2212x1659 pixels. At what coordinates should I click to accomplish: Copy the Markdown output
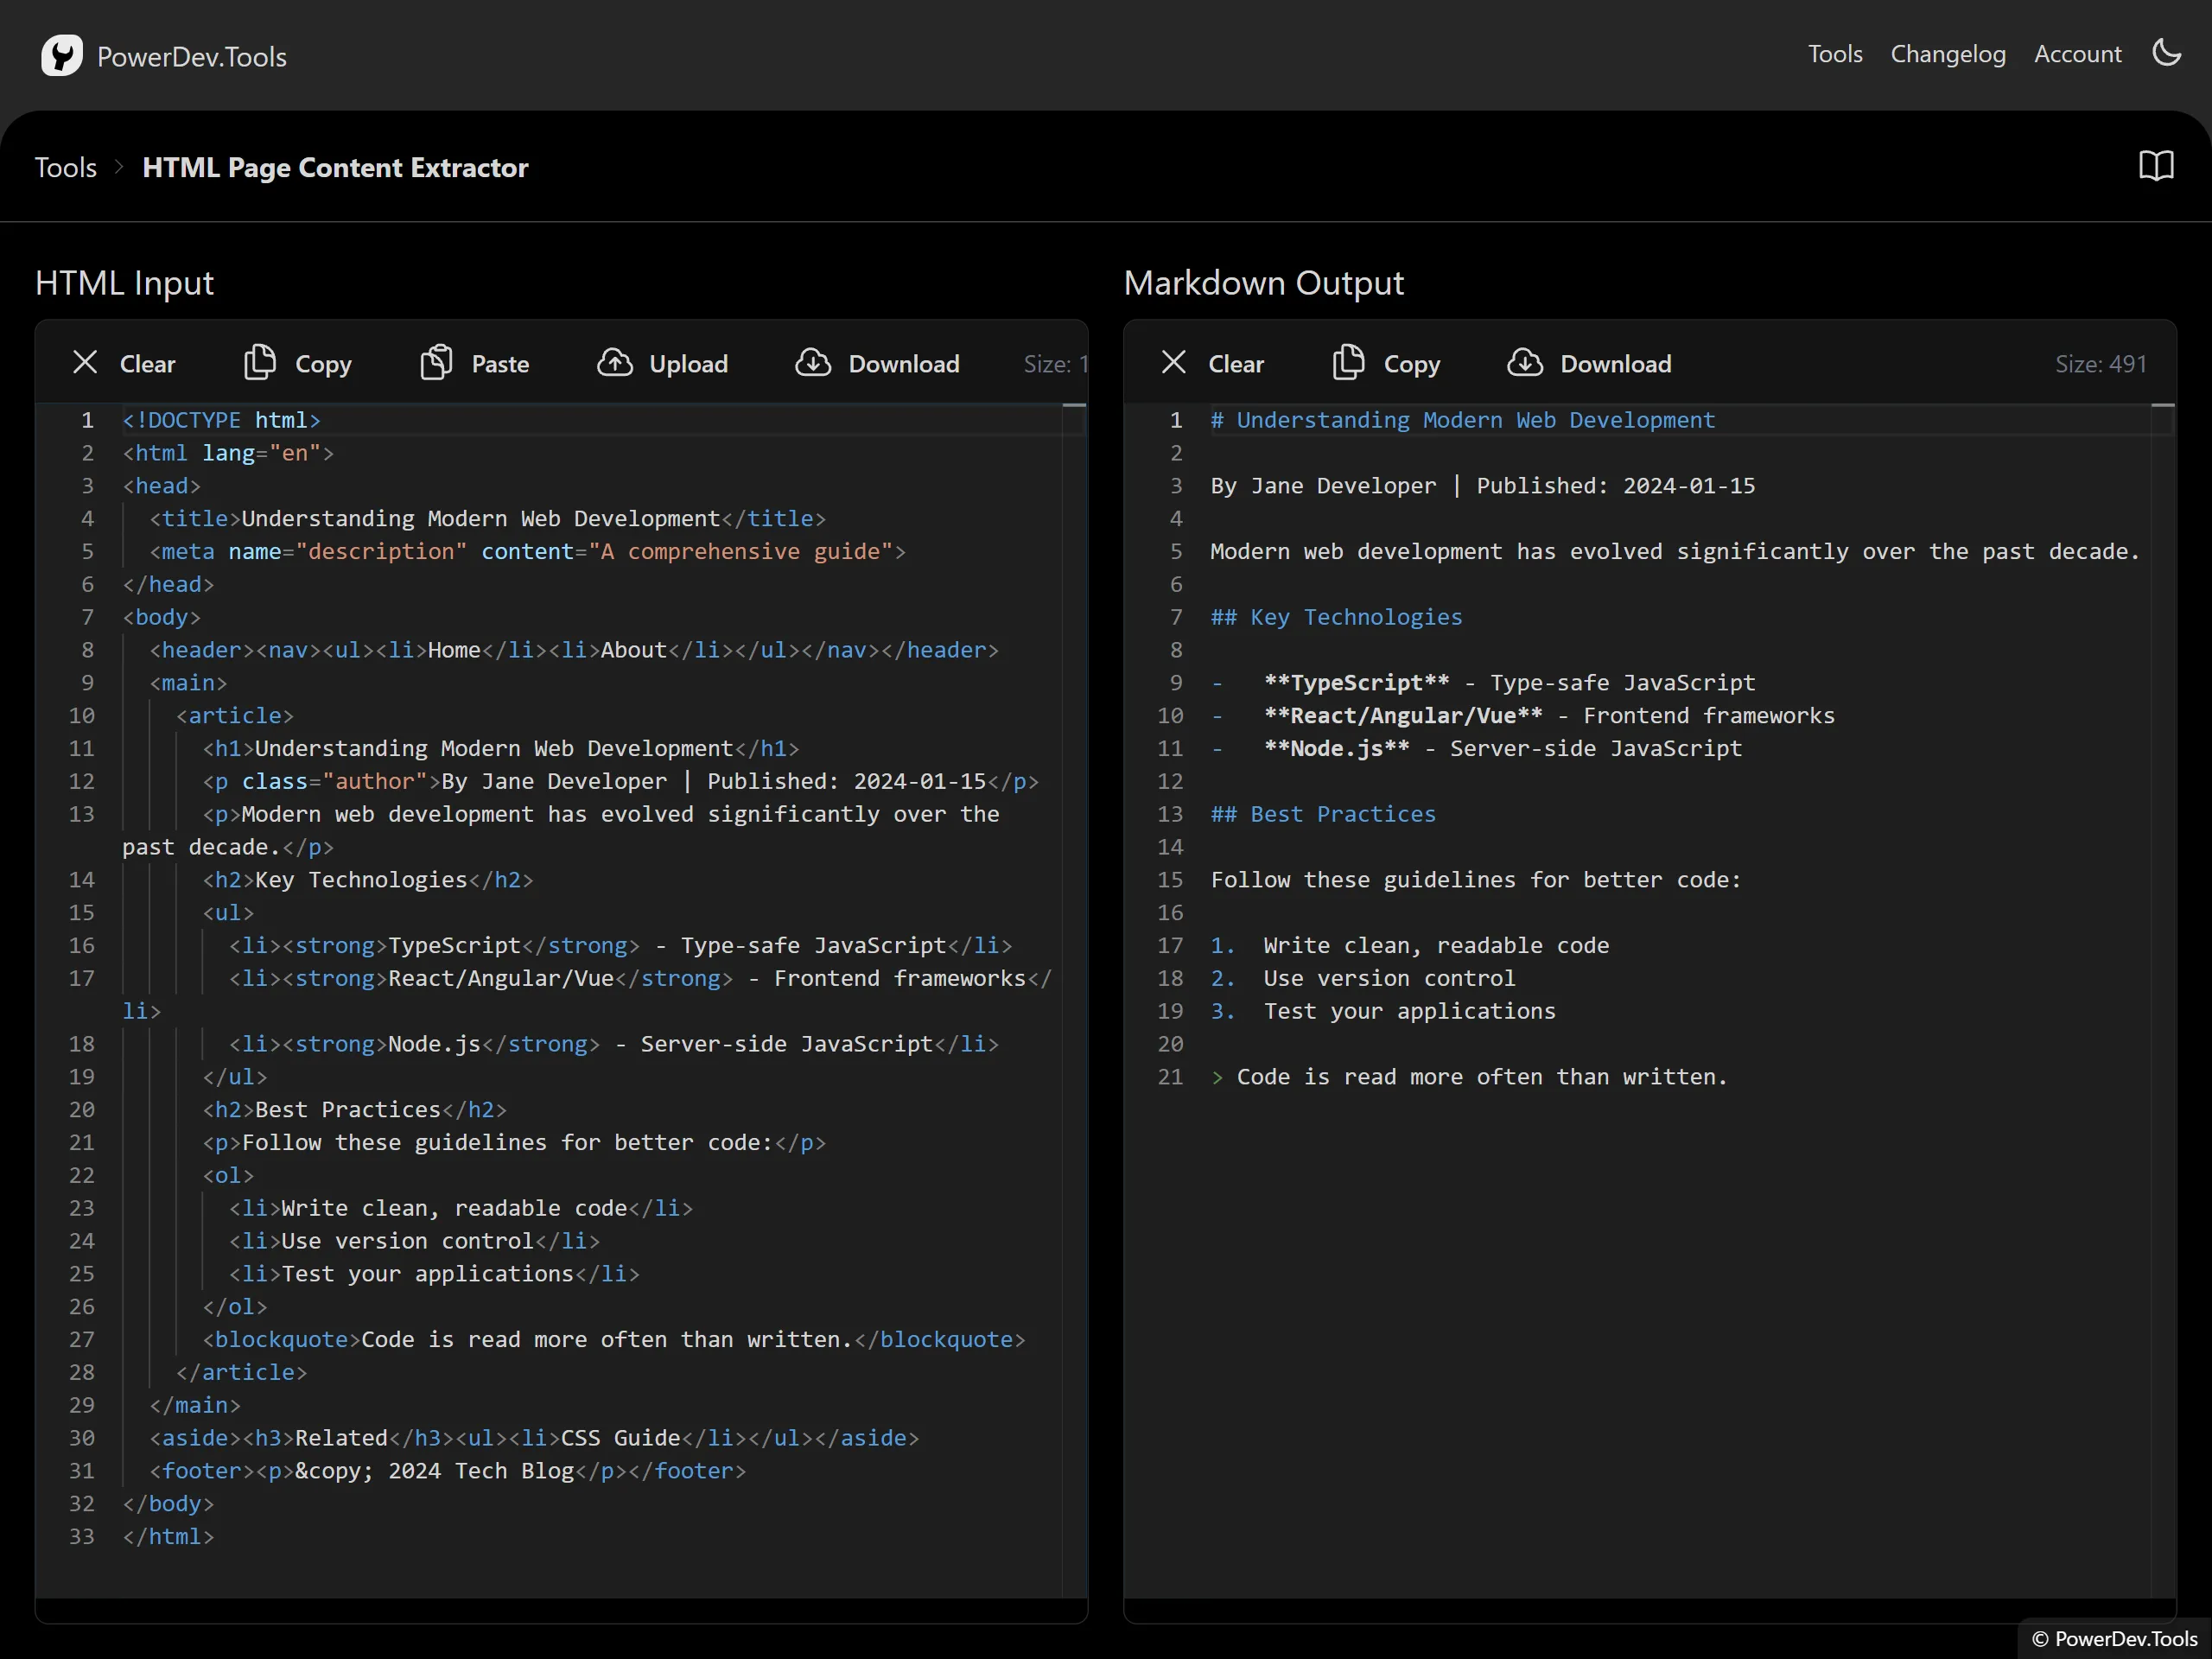point(1386,363)
